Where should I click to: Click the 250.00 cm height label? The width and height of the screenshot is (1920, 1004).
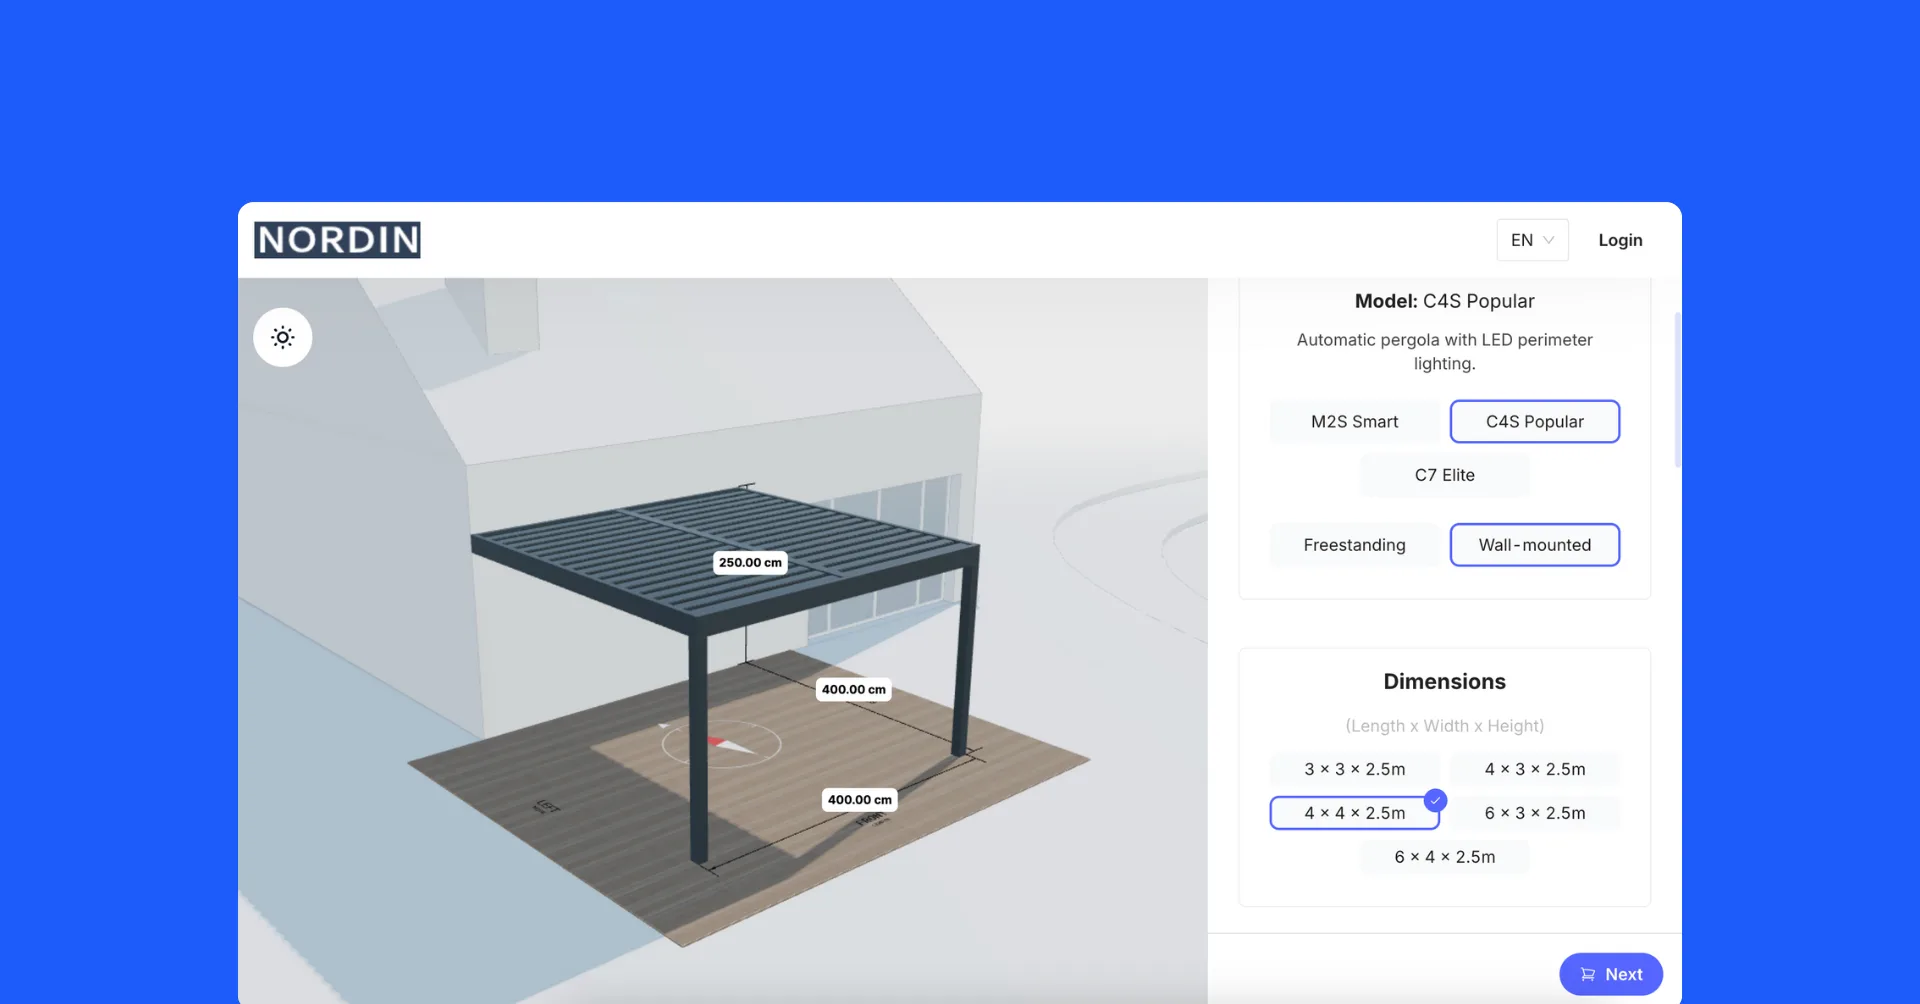click(x=750, y=563)
